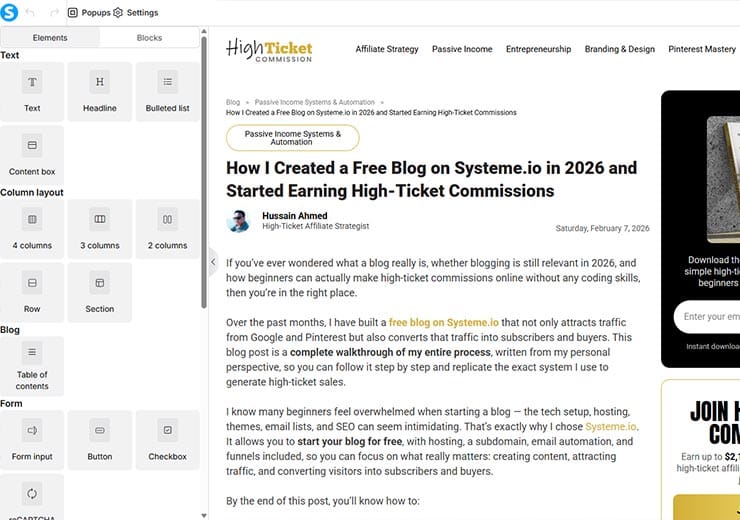
Task: Click the elements panel scrollbar
Action: pyautogui.click(x=204, y=172)
